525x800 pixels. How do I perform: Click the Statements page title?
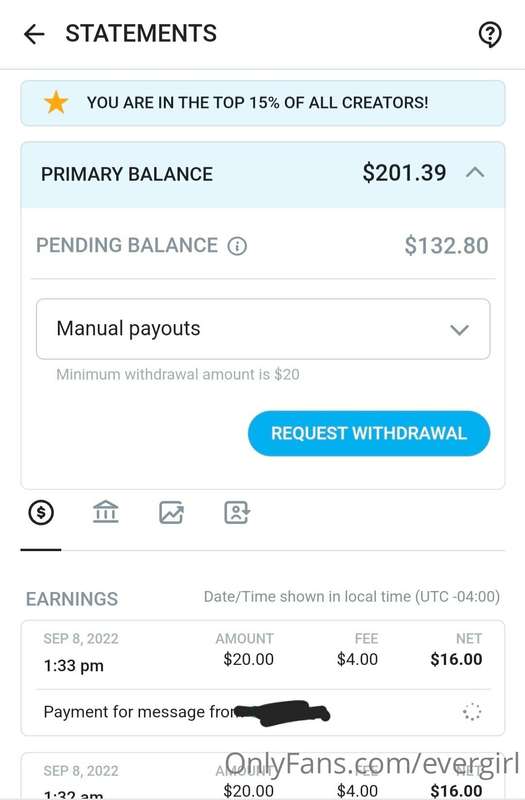pos(141,34)
